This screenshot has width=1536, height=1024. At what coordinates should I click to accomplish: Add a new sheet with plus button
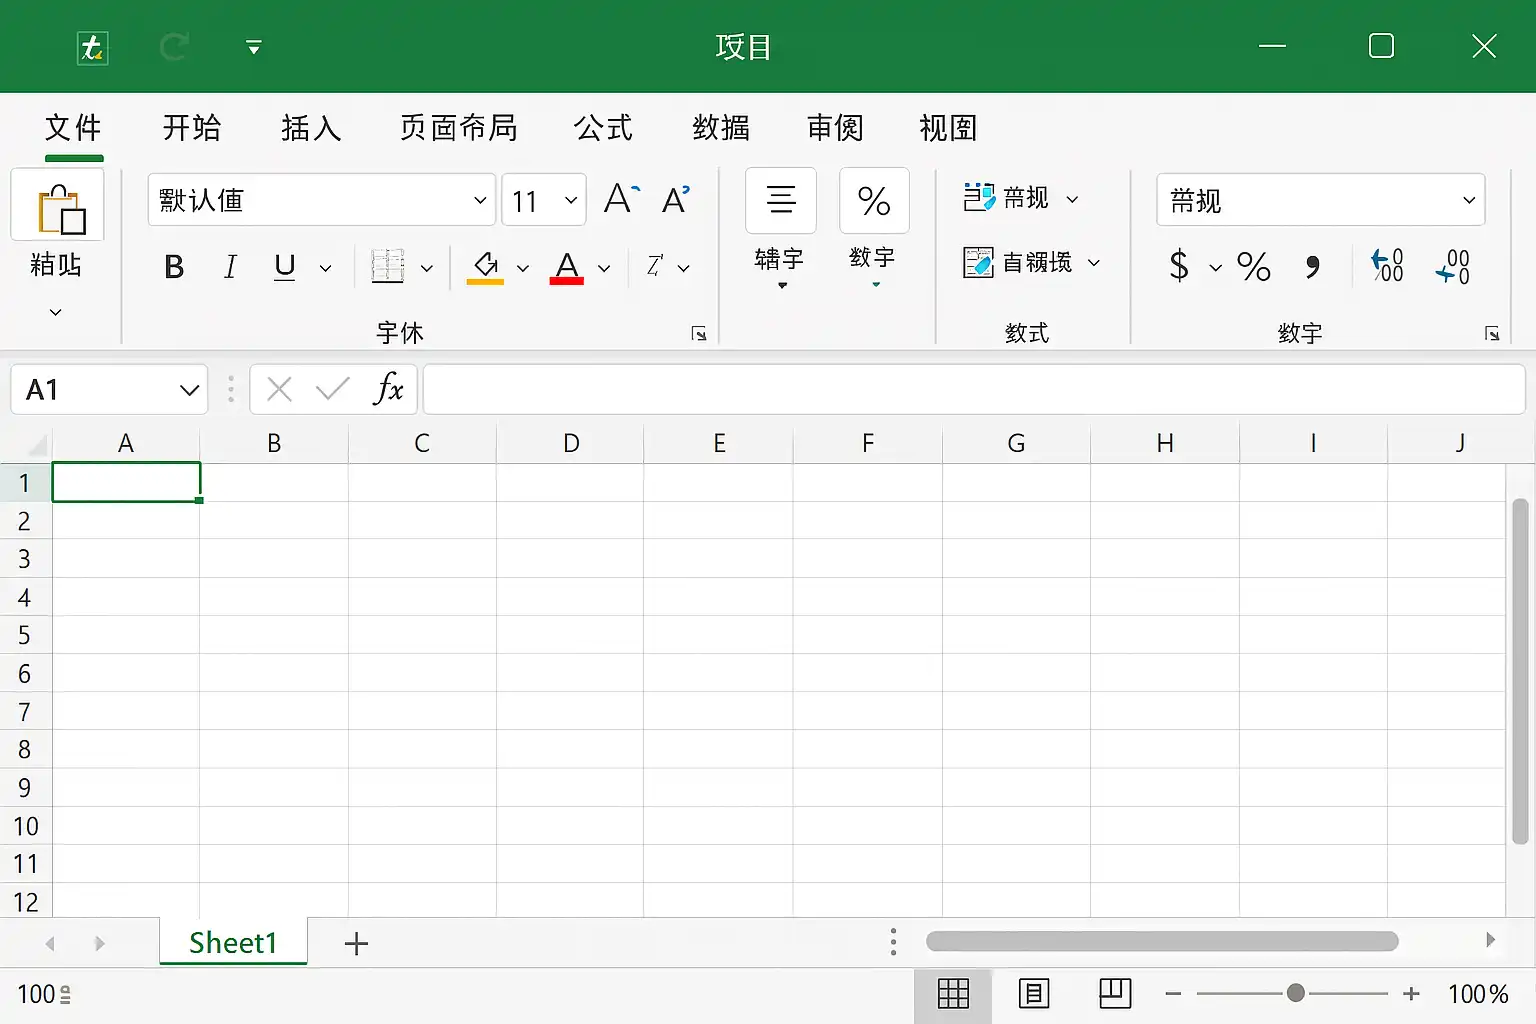point(356,943)
